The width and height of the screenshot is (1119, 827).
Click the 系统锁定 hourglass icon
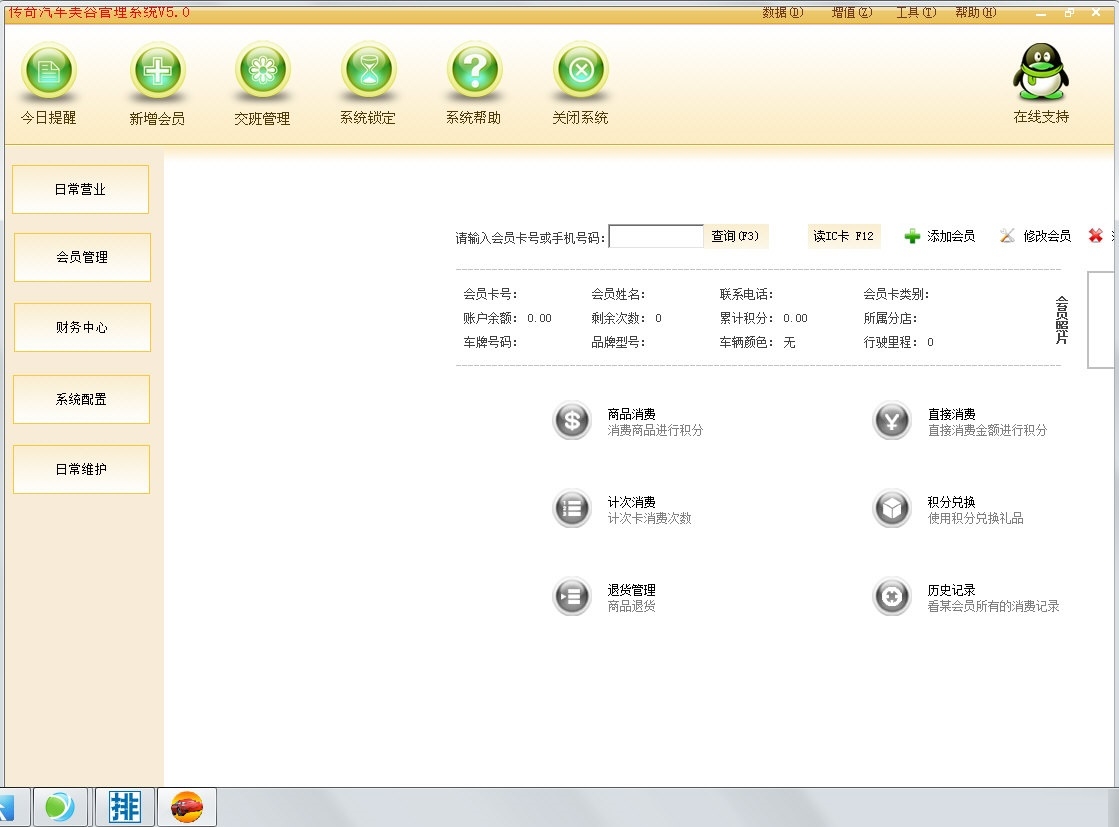[x=368, y=72]
